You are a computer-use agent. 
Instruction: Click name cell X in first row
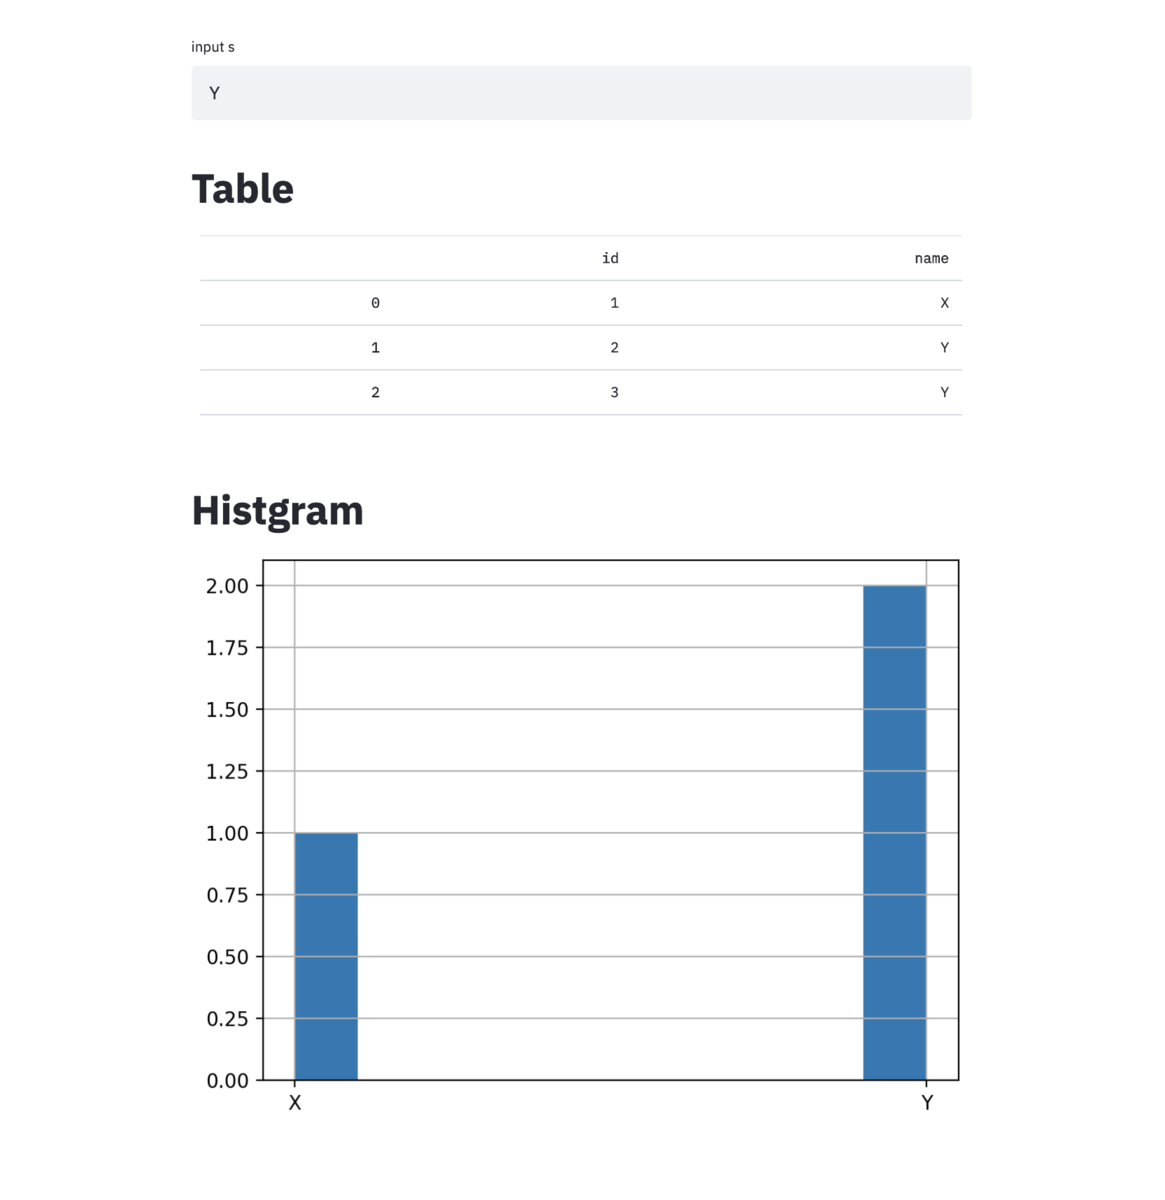(944, 303)
